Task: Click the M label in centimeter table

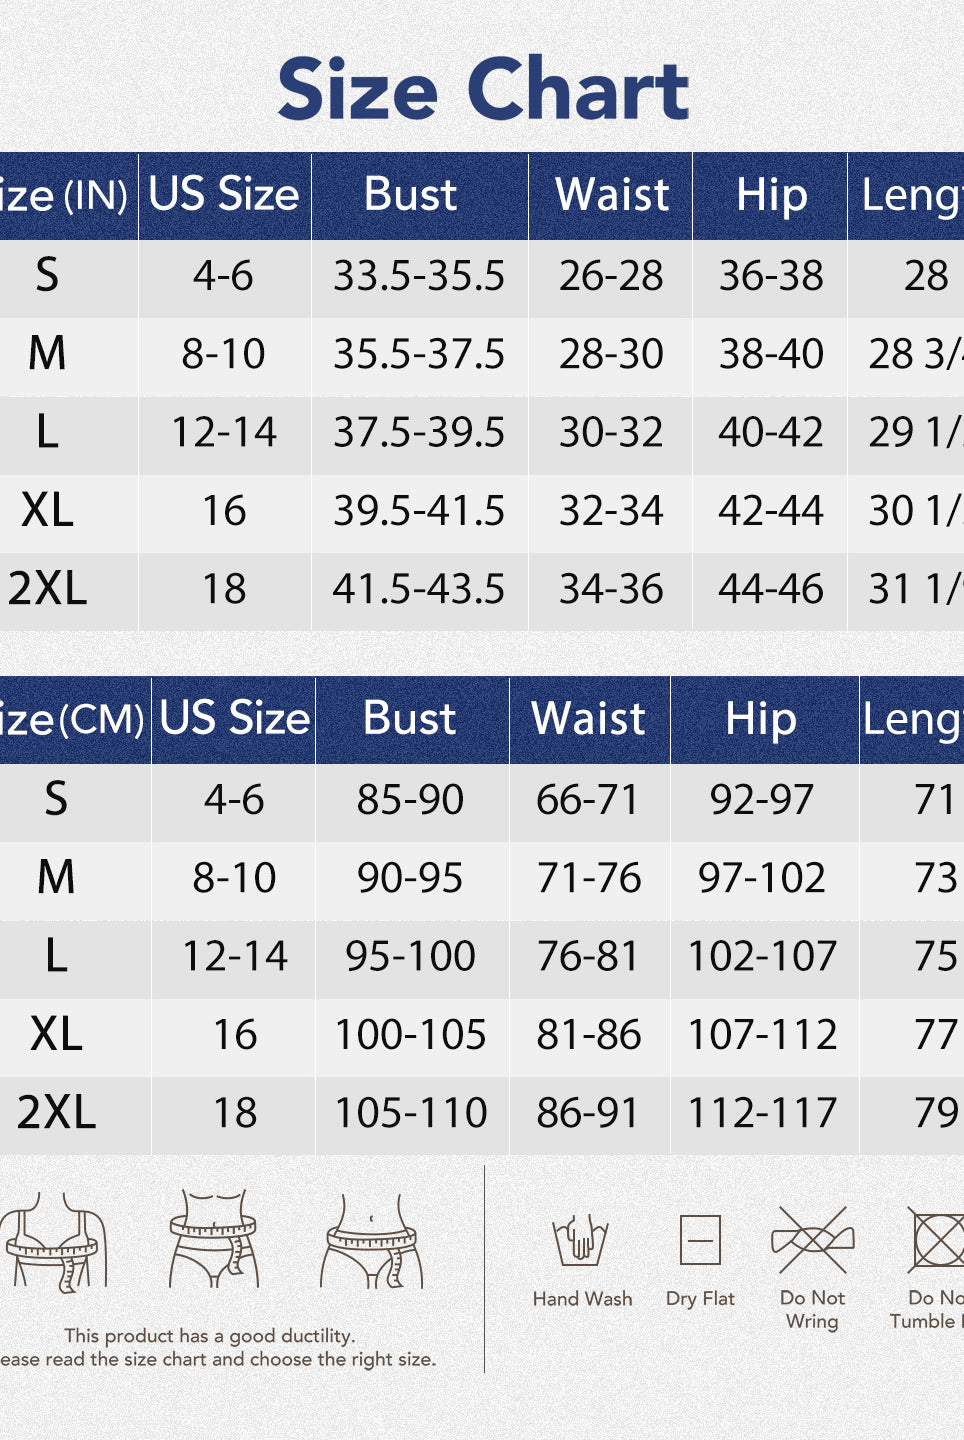Action: [x=56, y=878]
